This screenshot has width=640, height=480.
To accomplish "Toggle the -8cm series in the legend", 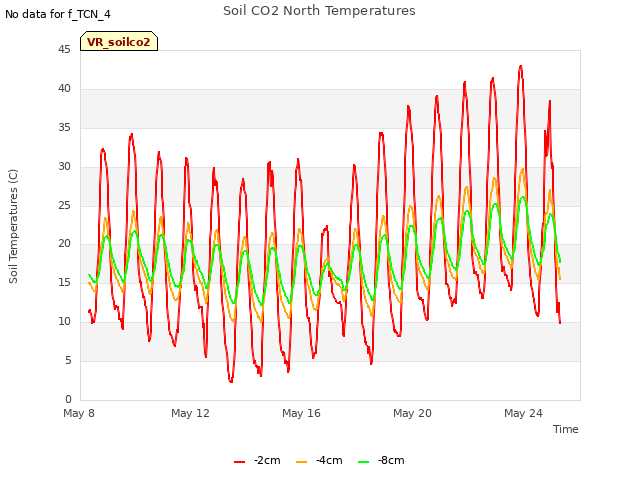I will [x=381, y=460].
